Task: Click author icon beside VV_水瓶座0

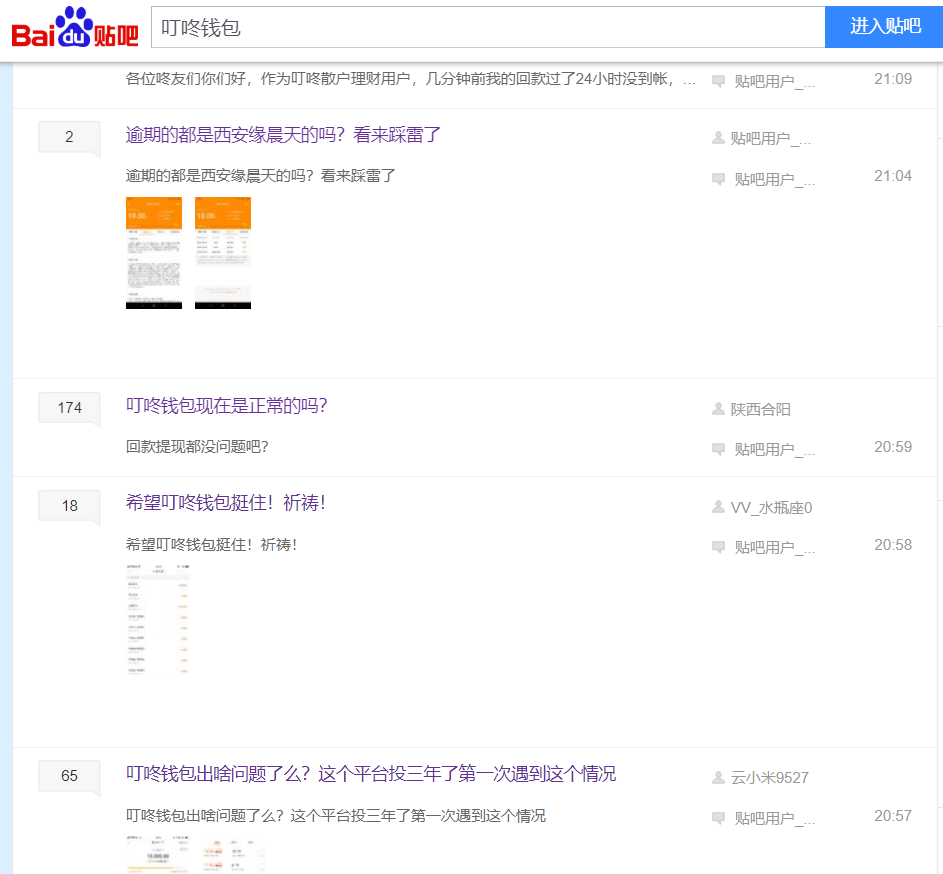Action: (x=718, y=507)
